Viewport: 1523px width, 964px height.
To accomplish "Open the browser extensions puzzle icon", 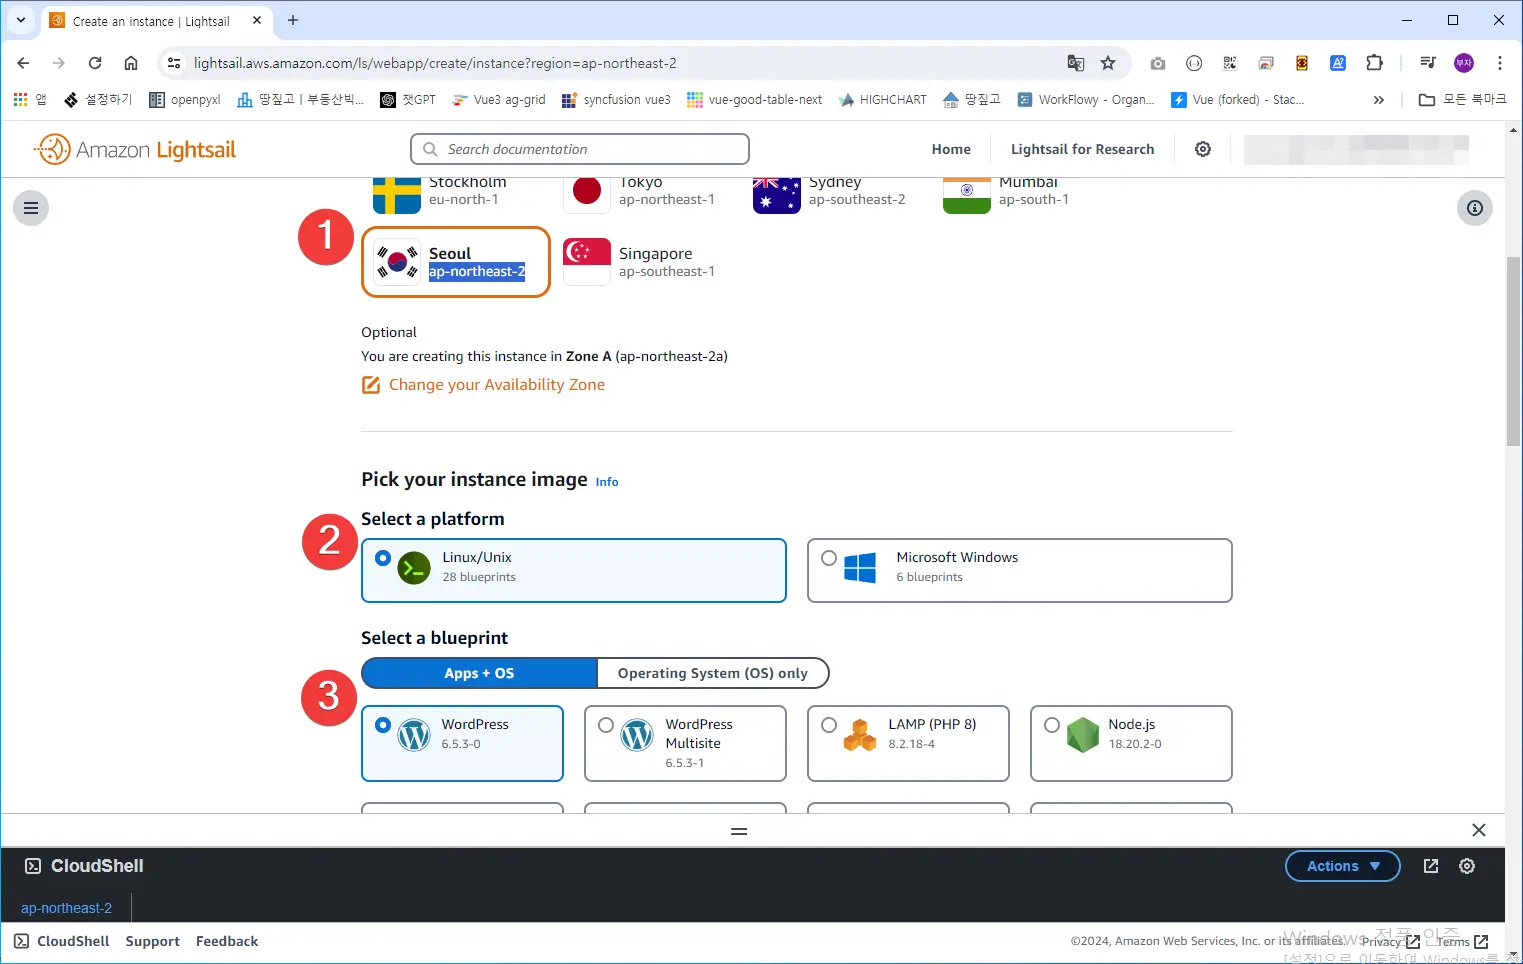I will pyautogui.click(x=1375, y=63).
